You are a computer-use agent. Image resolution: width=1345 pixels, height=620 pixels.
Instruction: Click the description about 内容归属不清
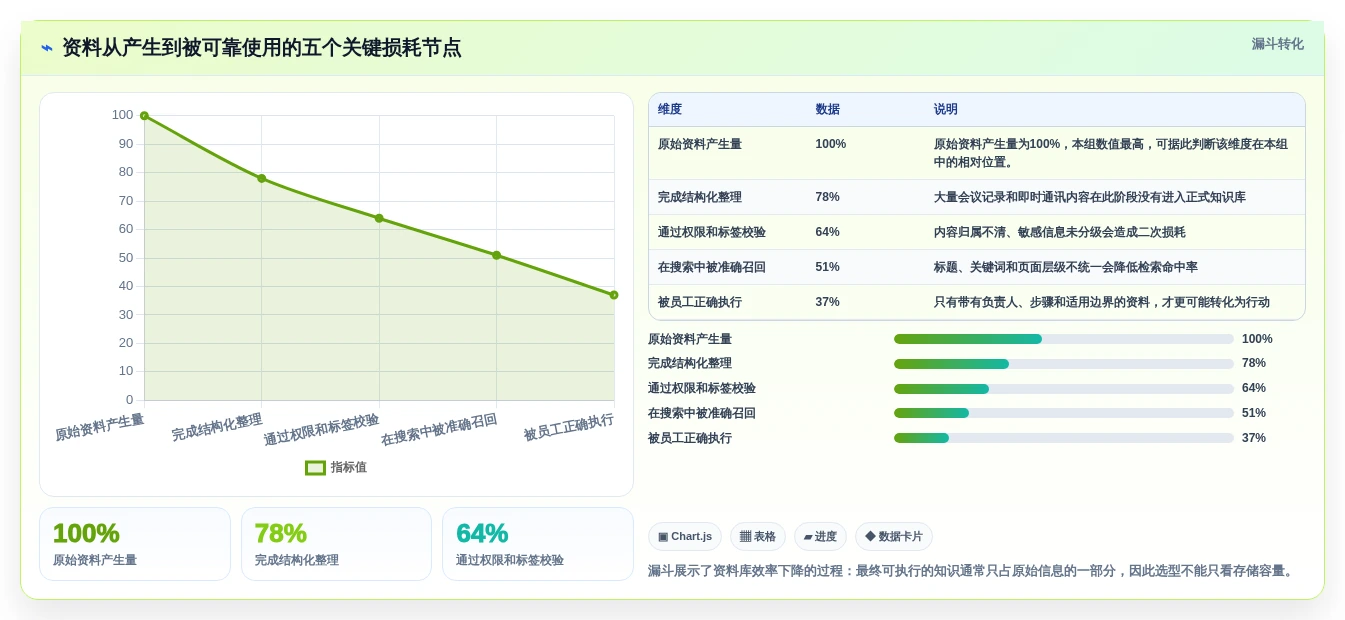point(1060,232)
